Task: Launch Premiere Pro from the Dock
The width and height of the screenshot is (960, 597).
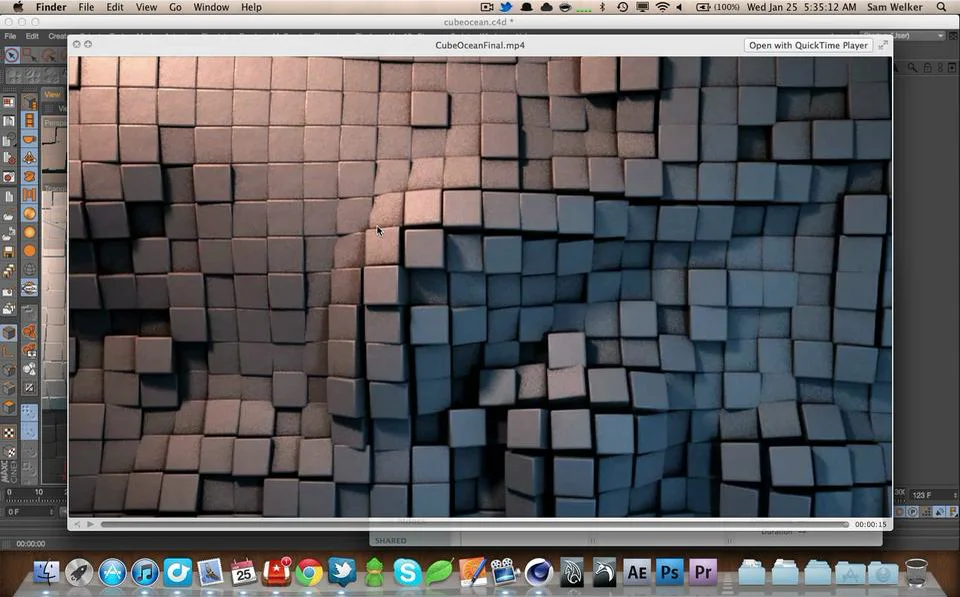Action: pyautogui.click(x=703, y=573)
